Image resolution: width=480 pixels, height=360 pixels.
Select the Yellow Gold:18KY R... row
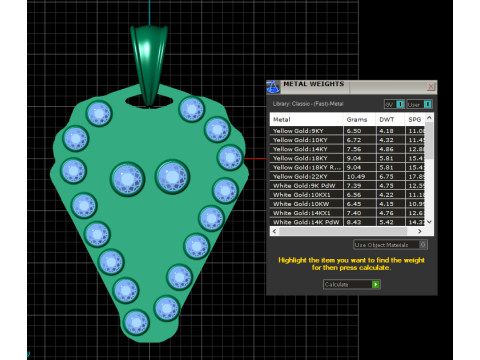click(347, 167)
